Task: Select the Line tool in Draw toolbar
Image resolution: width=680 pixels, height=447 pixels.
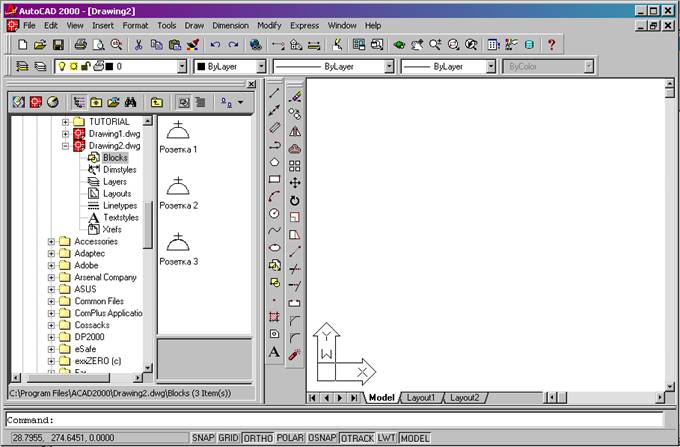Action: [274, 93]
